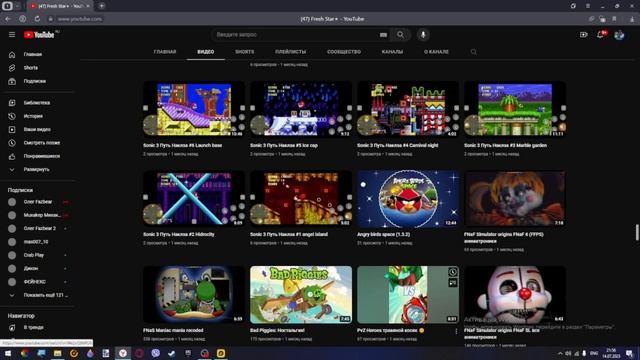
Task: Click the page vertical scrollbar thumb
Action: [x=637, y=232]
